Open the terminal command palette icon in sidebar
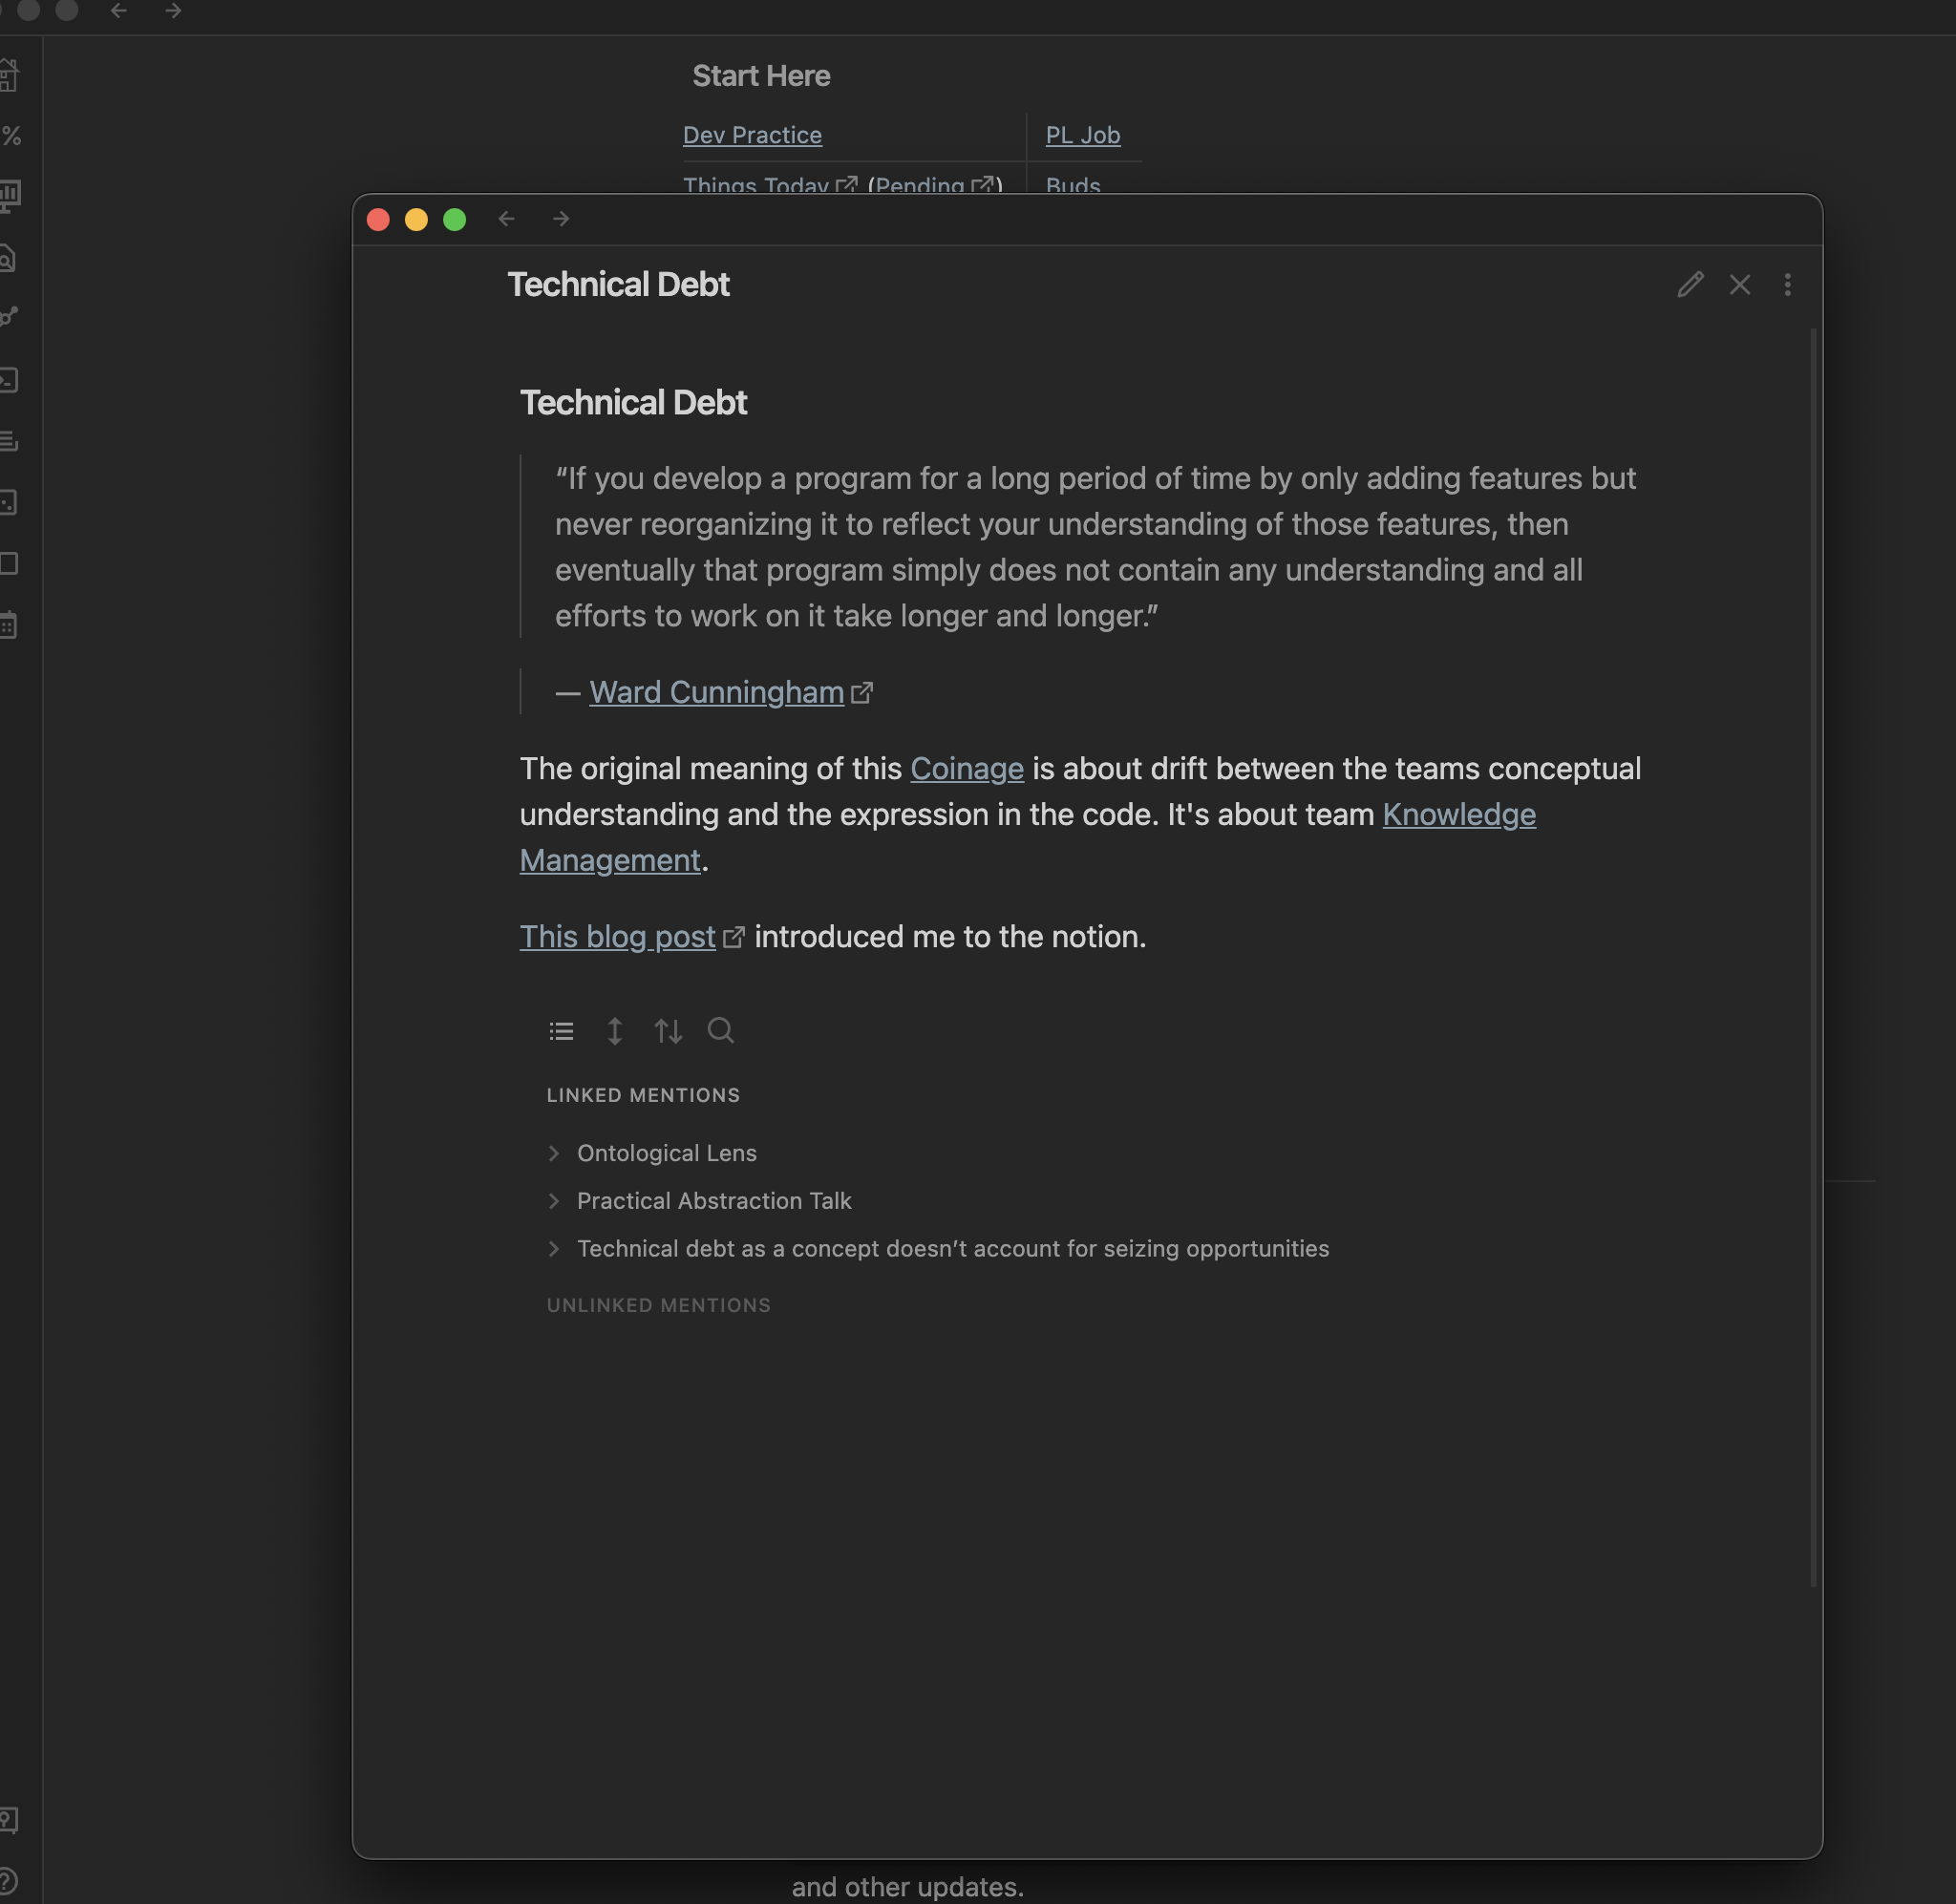The height and width of the screenshot is (1904, 1956). (x=9, y=380)
